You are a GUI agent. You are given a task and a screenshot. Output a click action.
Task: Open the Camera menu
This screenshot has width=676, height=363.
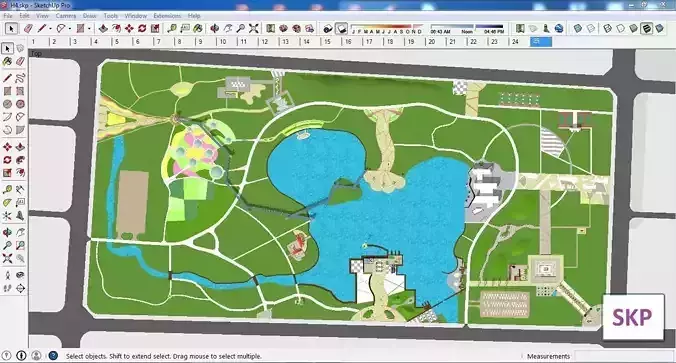66,16
